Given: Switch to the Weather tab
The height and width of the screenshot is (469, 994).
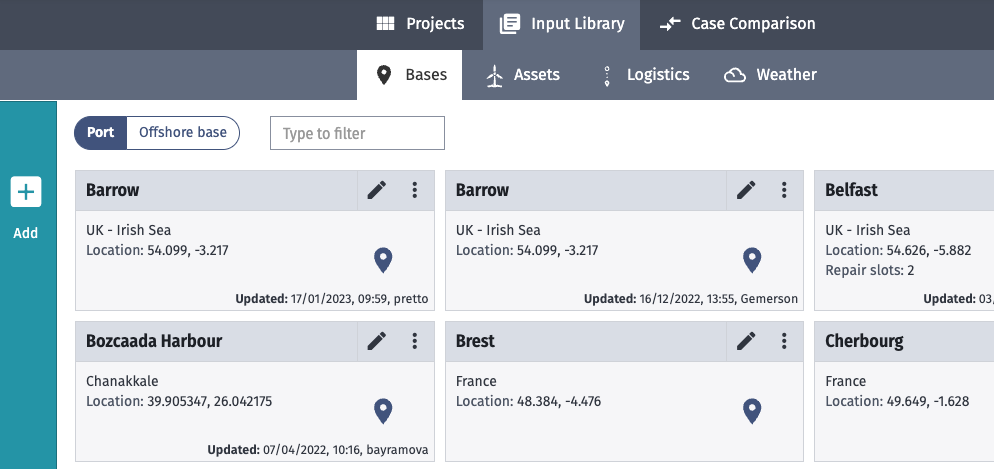Looking at the screenshot, I should (770, 75).
